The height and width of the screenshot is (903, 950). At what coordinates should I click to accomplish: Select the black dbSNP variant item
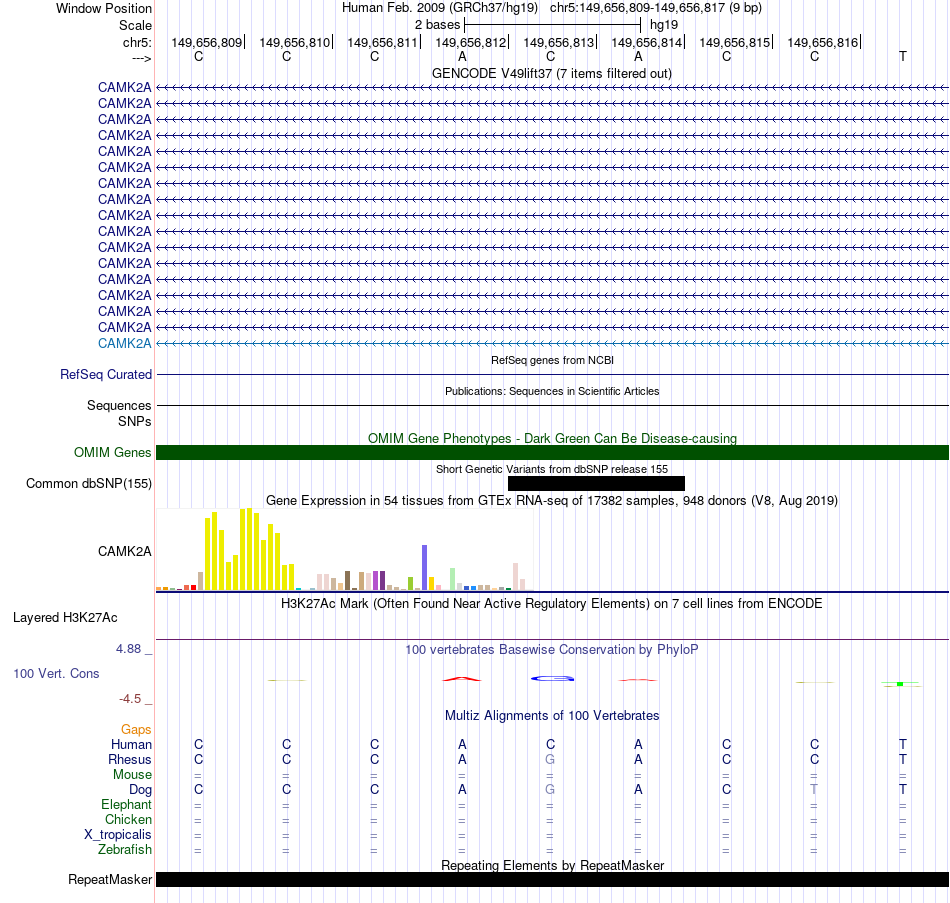click(596, 484)
